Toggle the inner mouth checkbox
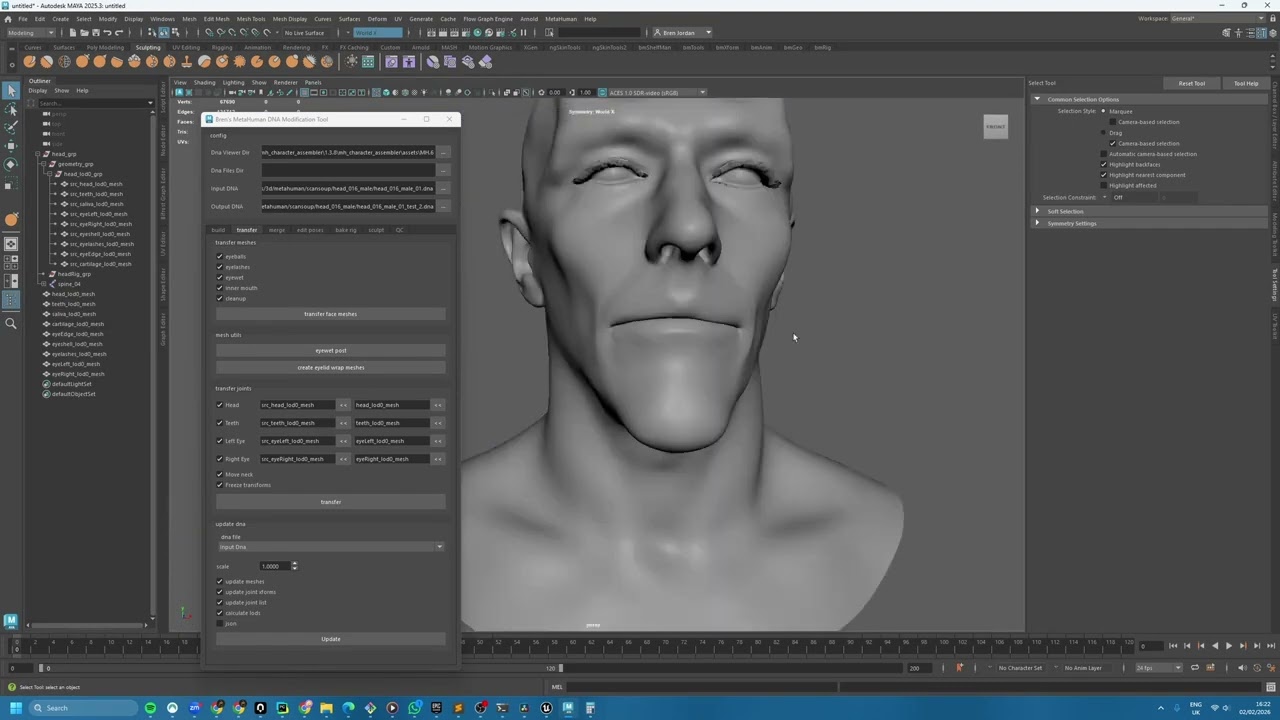 [x=220, y=288]
